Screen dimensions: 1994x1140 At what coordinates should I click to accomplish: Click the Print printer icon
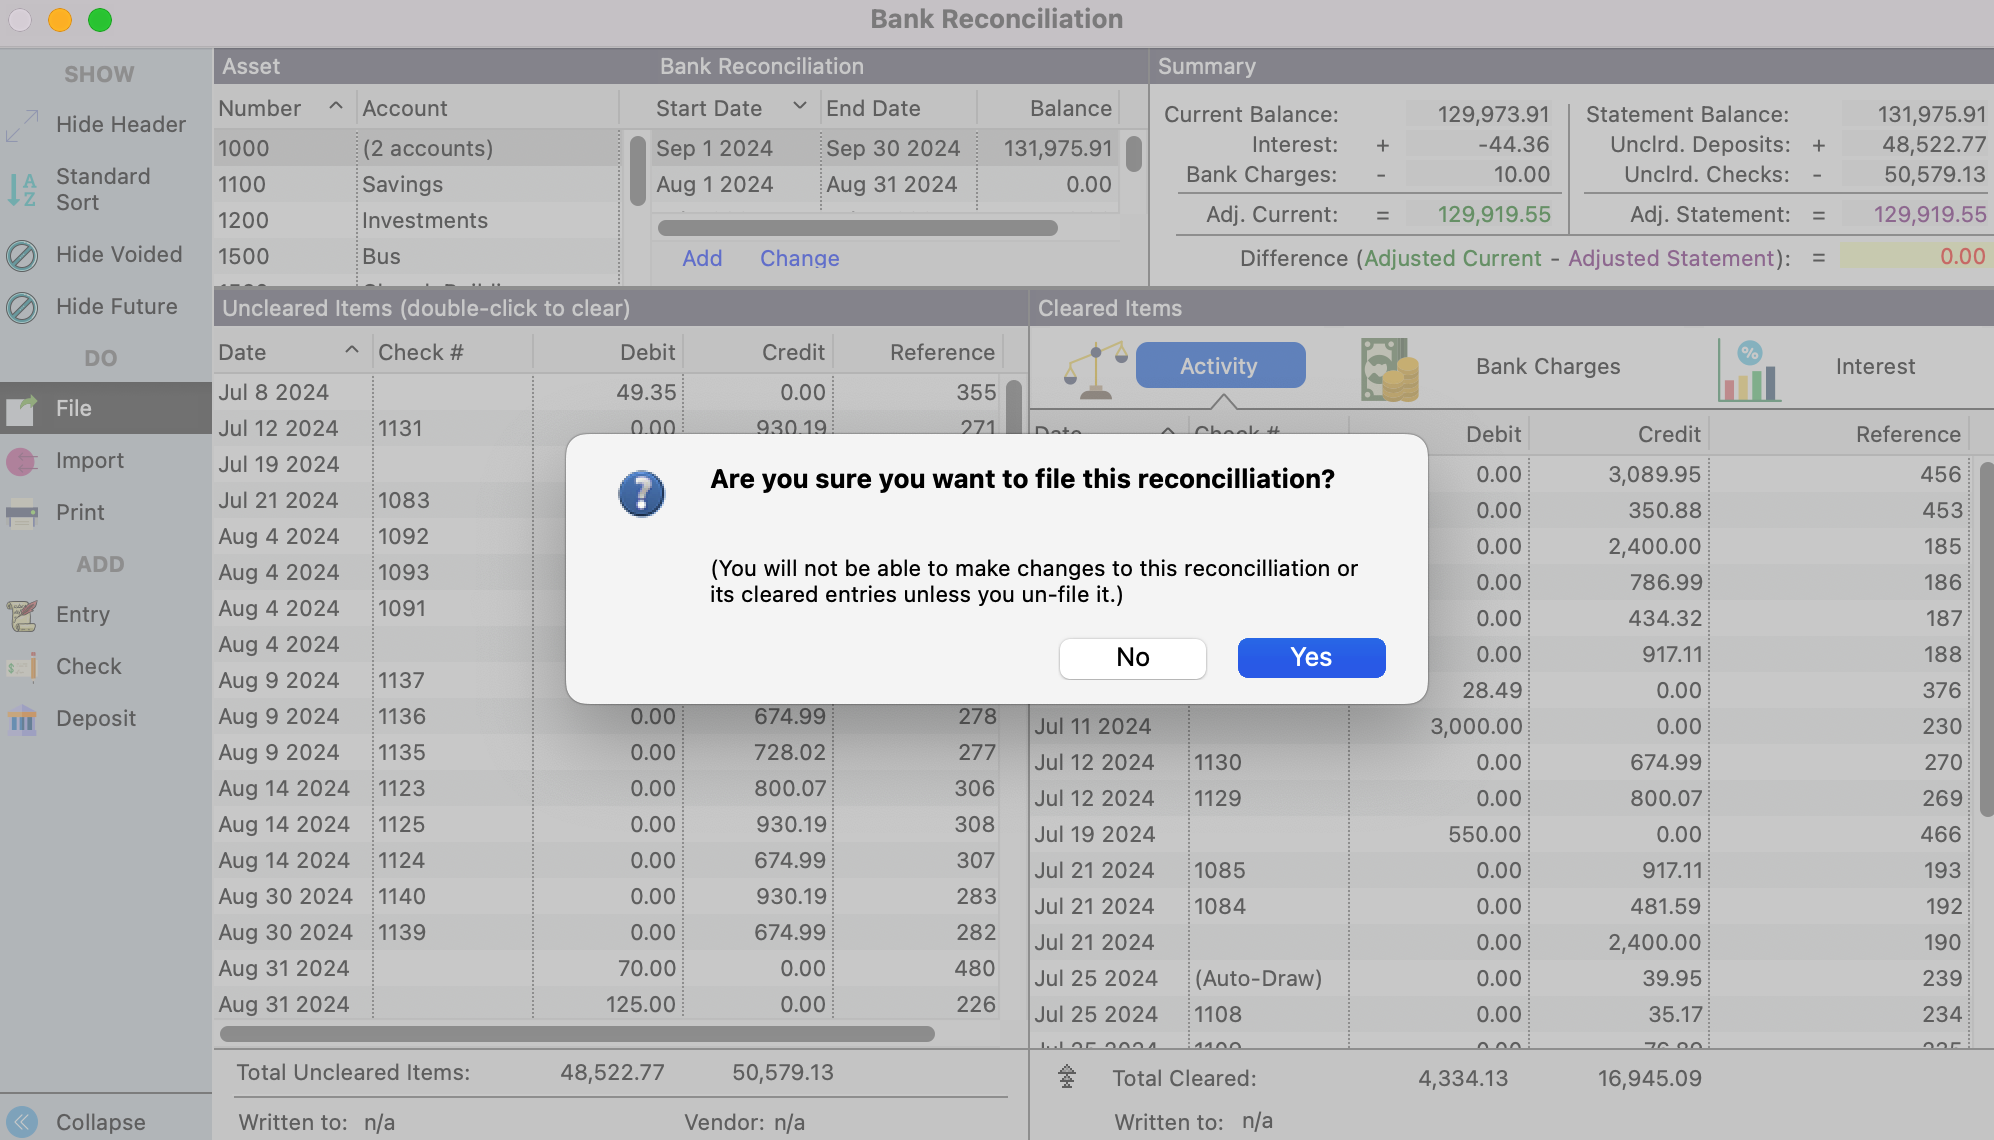(x=22, y=513)
